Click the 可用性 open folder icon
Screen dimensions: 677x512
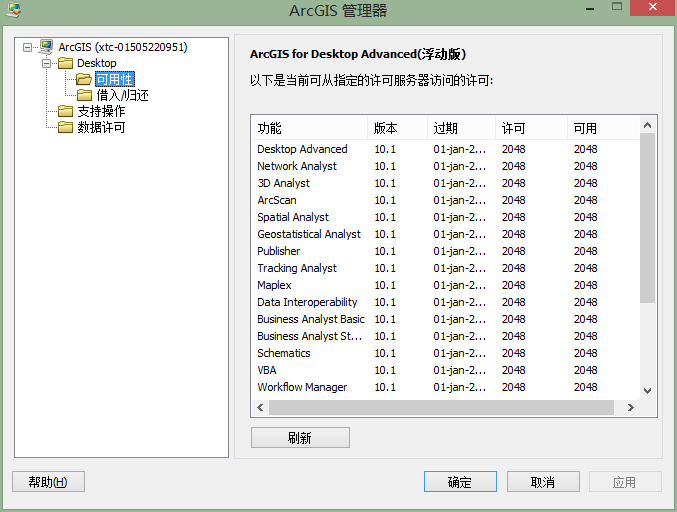tap(85, 79)
